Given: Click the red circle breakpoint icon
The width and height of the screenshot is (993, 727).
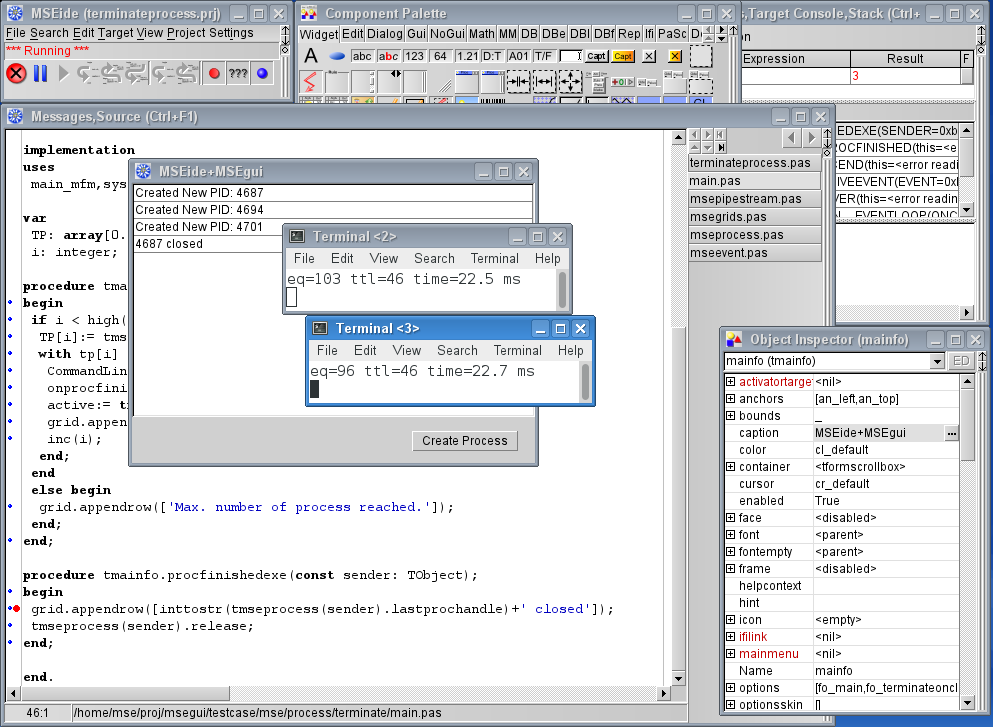Looking at the screenshot, I should pos(214,73).
